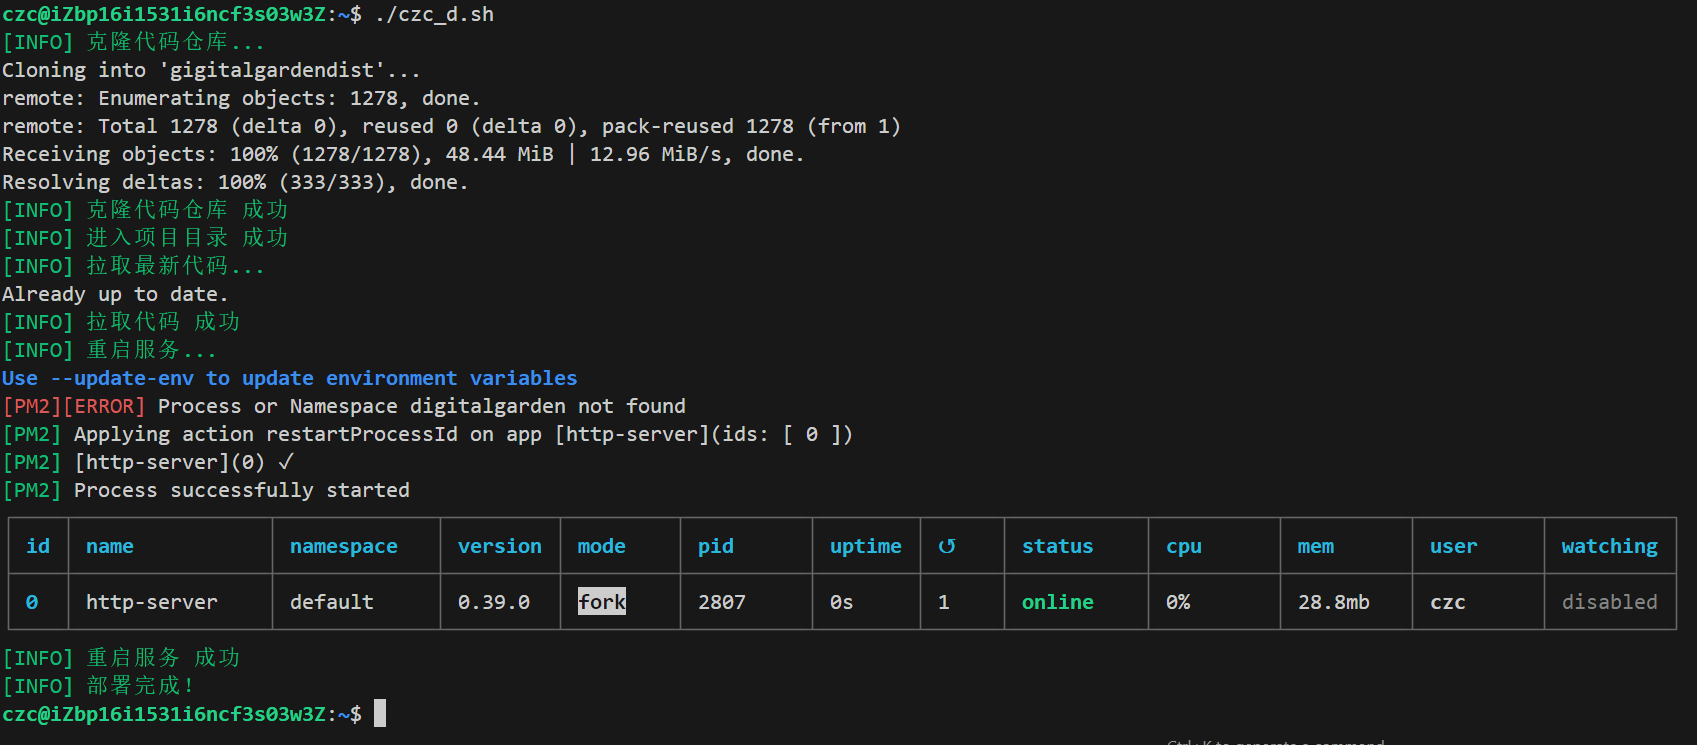
Task: Click the '[http-server](0) ✓' line
Action: [x=148, y=462]
